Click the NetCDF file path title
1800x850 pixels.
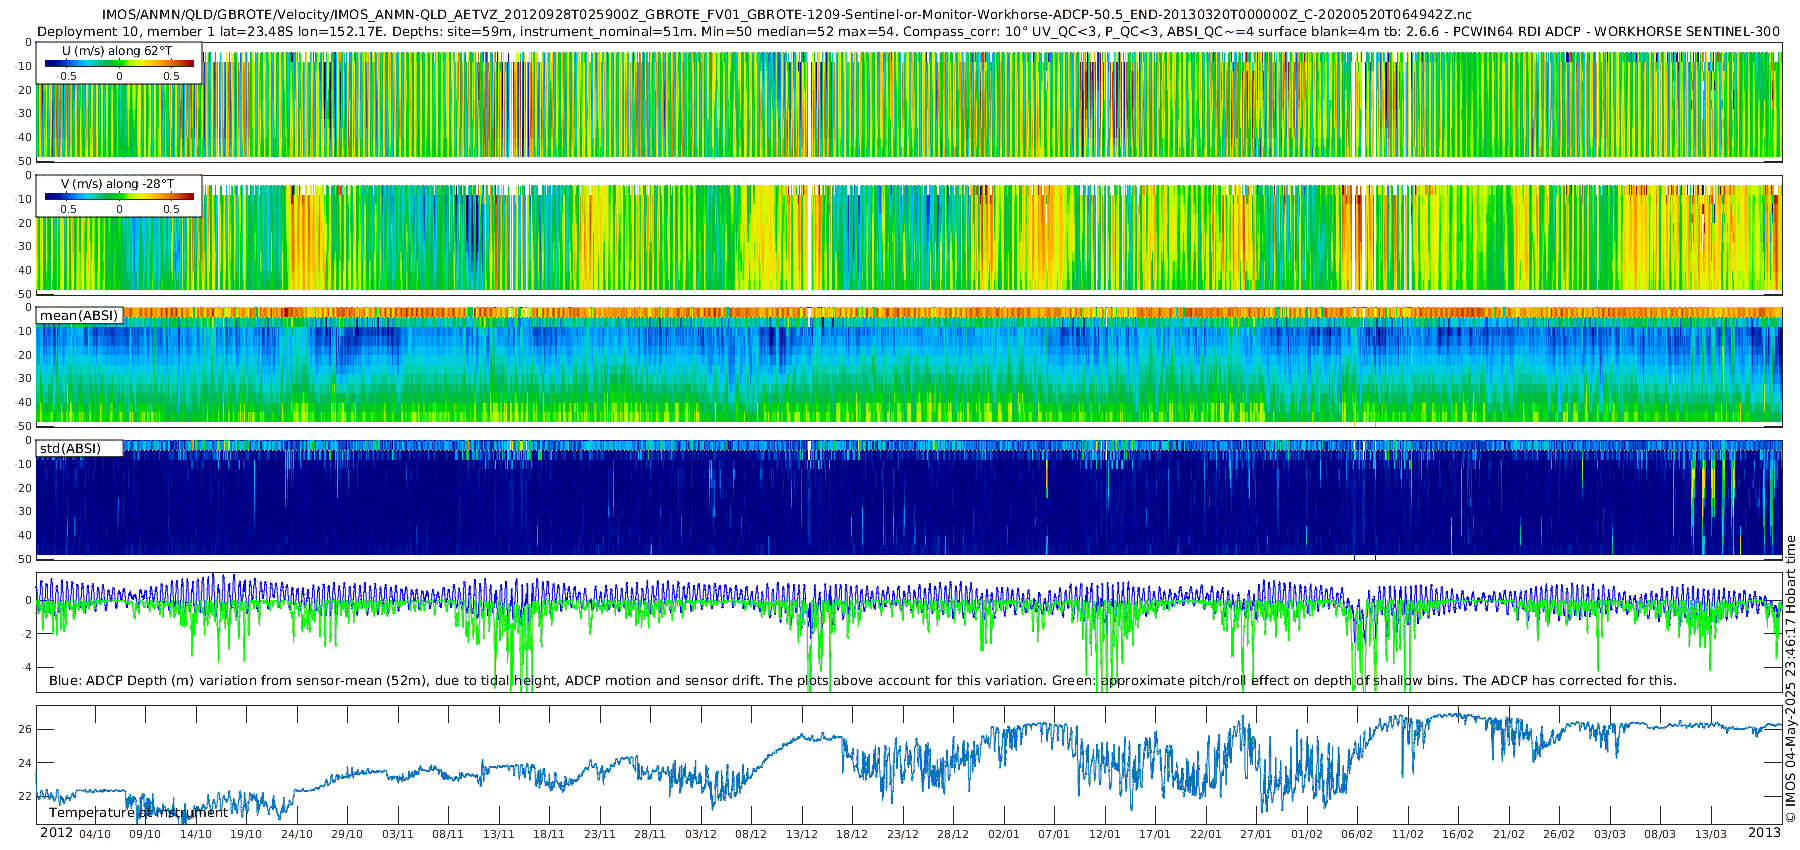pos(786,15)
